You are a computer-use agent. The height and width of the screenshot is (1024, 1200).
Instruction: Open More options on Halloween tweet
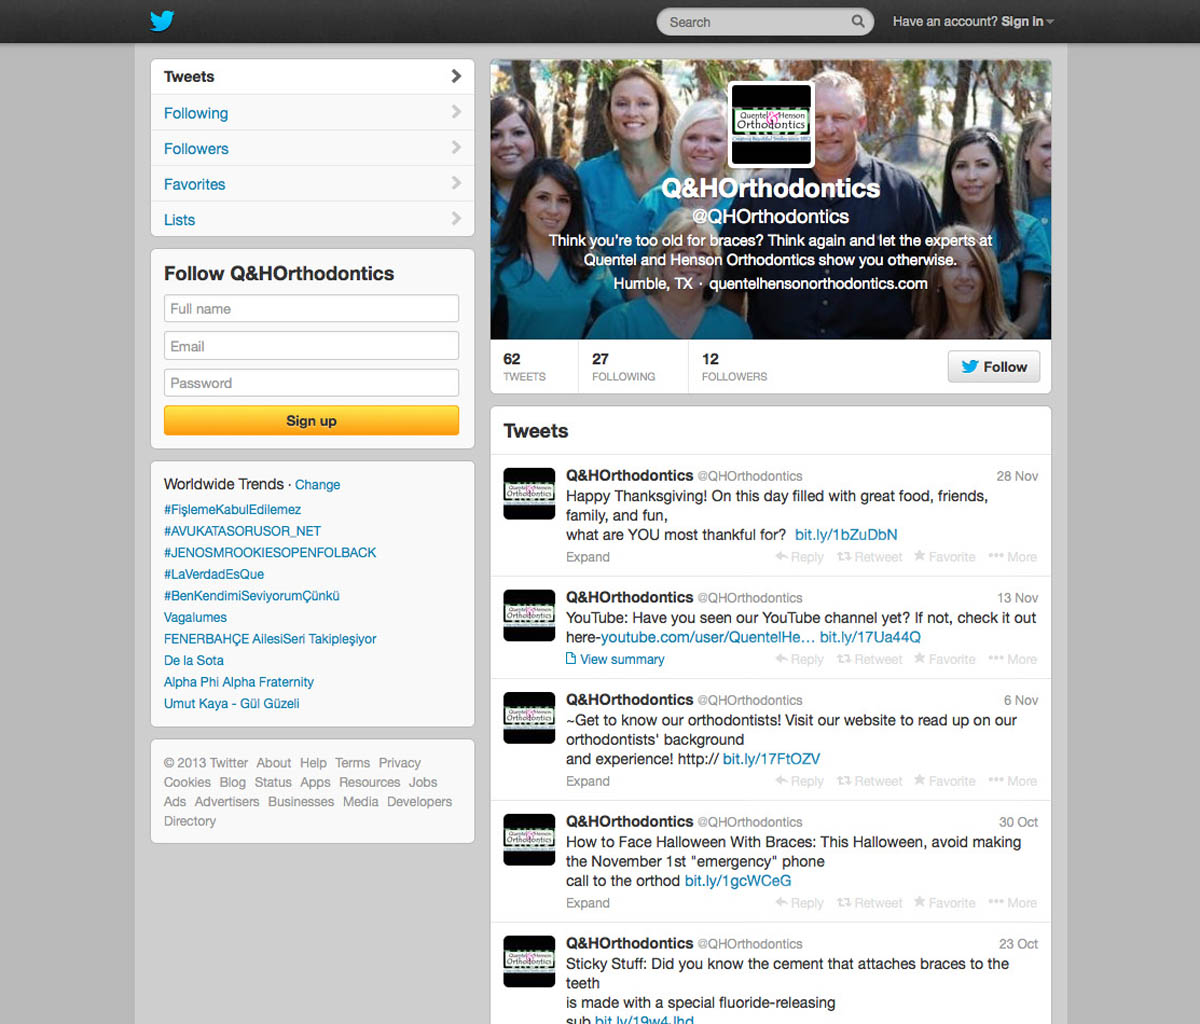pyautogui.click(x=1013, y=903)
